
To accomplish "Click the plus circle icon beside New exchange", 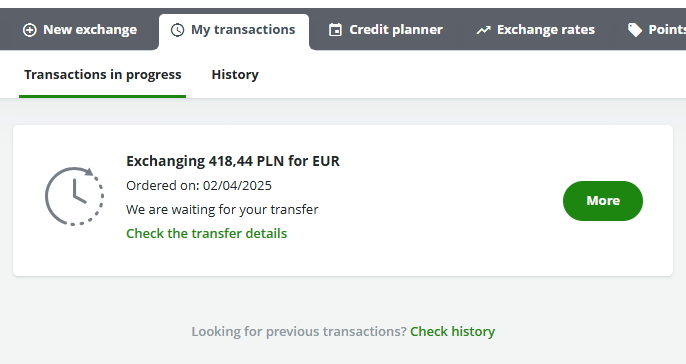I will click(x=30, y=30).
